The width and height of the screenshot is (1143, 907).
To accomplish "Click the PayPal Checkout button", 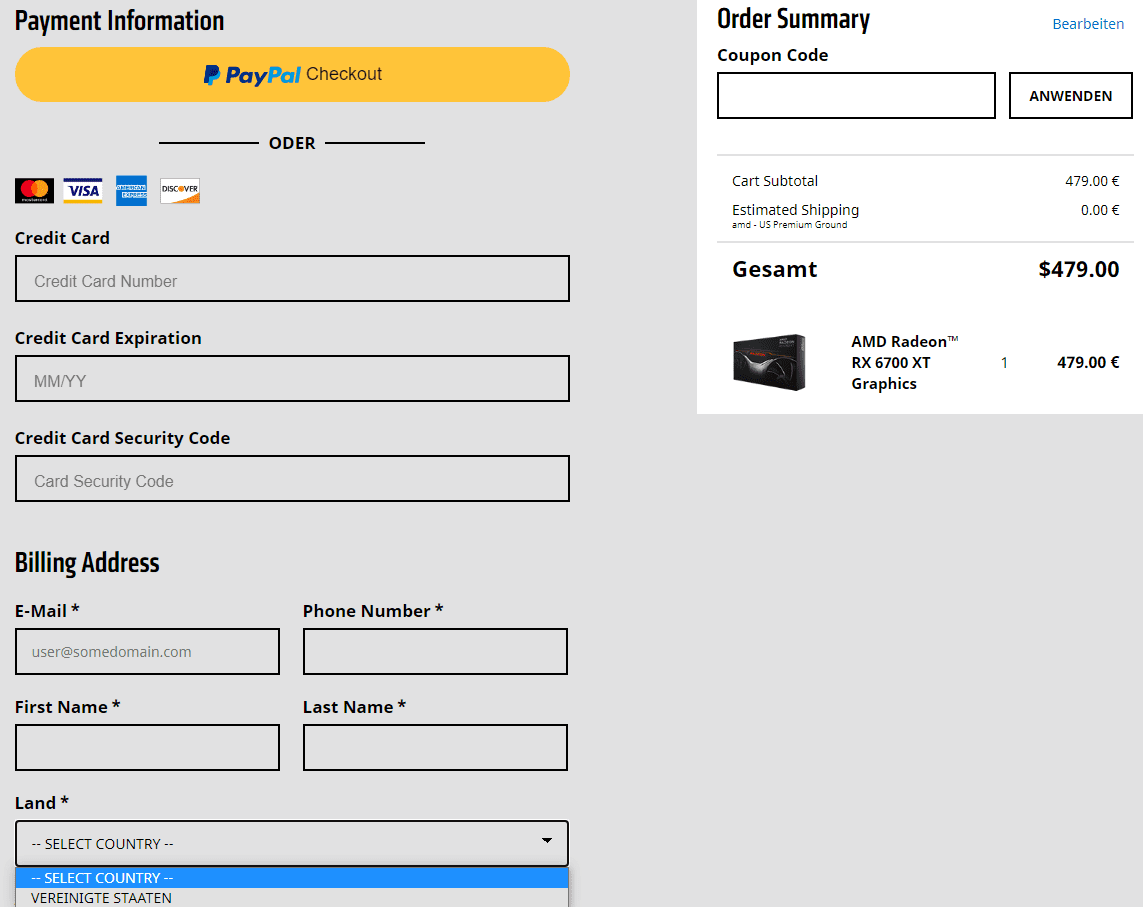I will [x=292, y=74].
